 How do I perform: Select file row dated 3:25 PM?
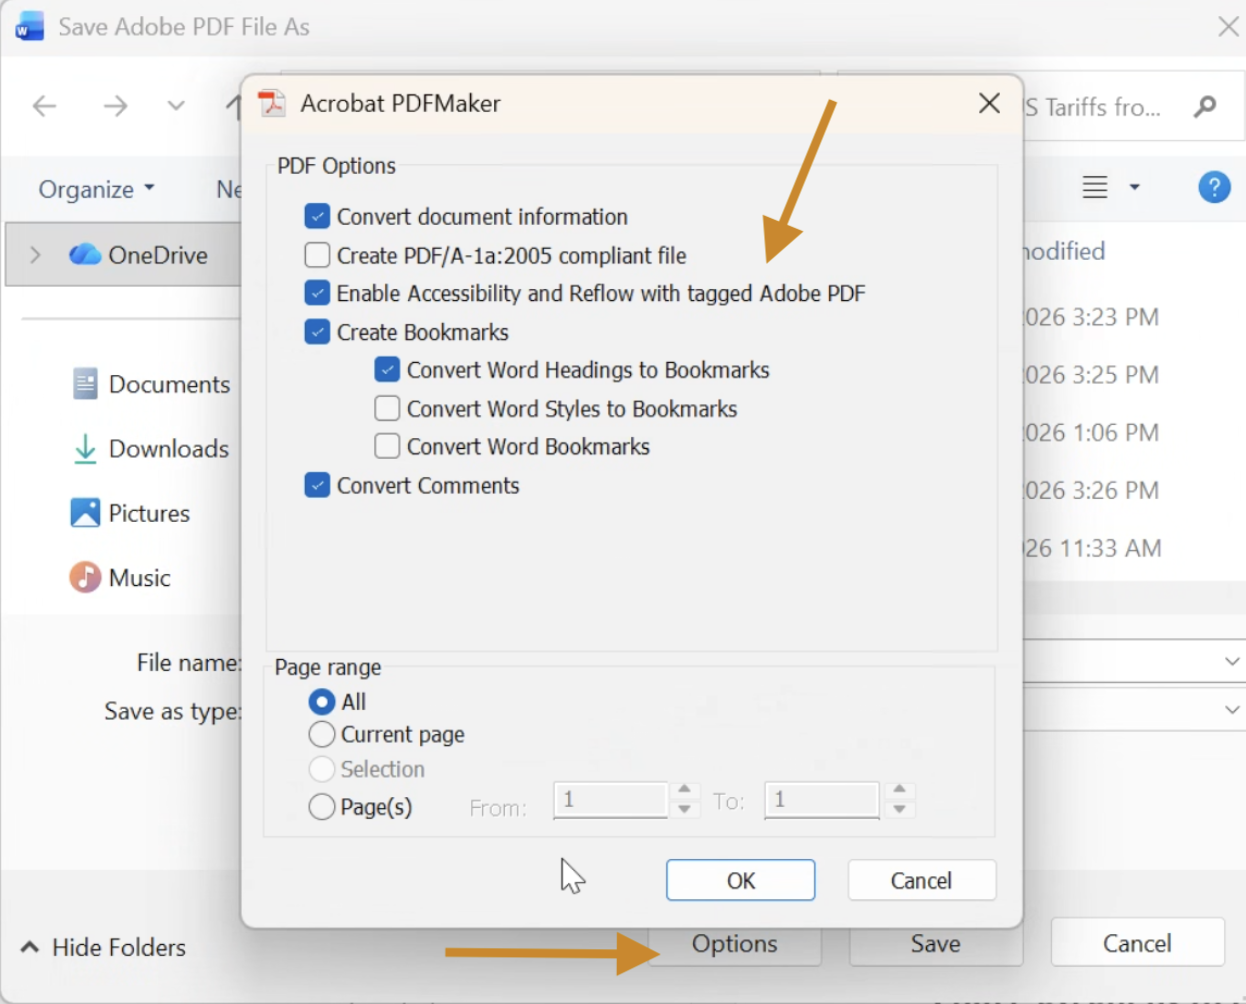coord(1092,375)
